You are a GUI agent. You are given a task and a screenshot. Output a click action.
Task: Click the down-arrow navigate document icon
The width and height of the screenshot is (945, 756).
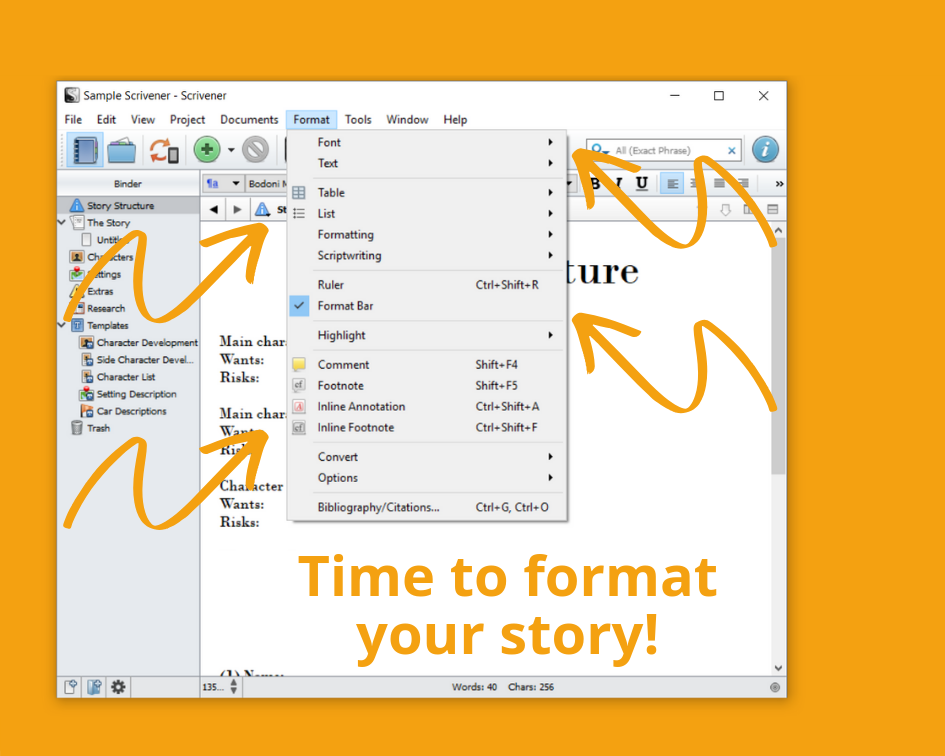pos(726,210)
